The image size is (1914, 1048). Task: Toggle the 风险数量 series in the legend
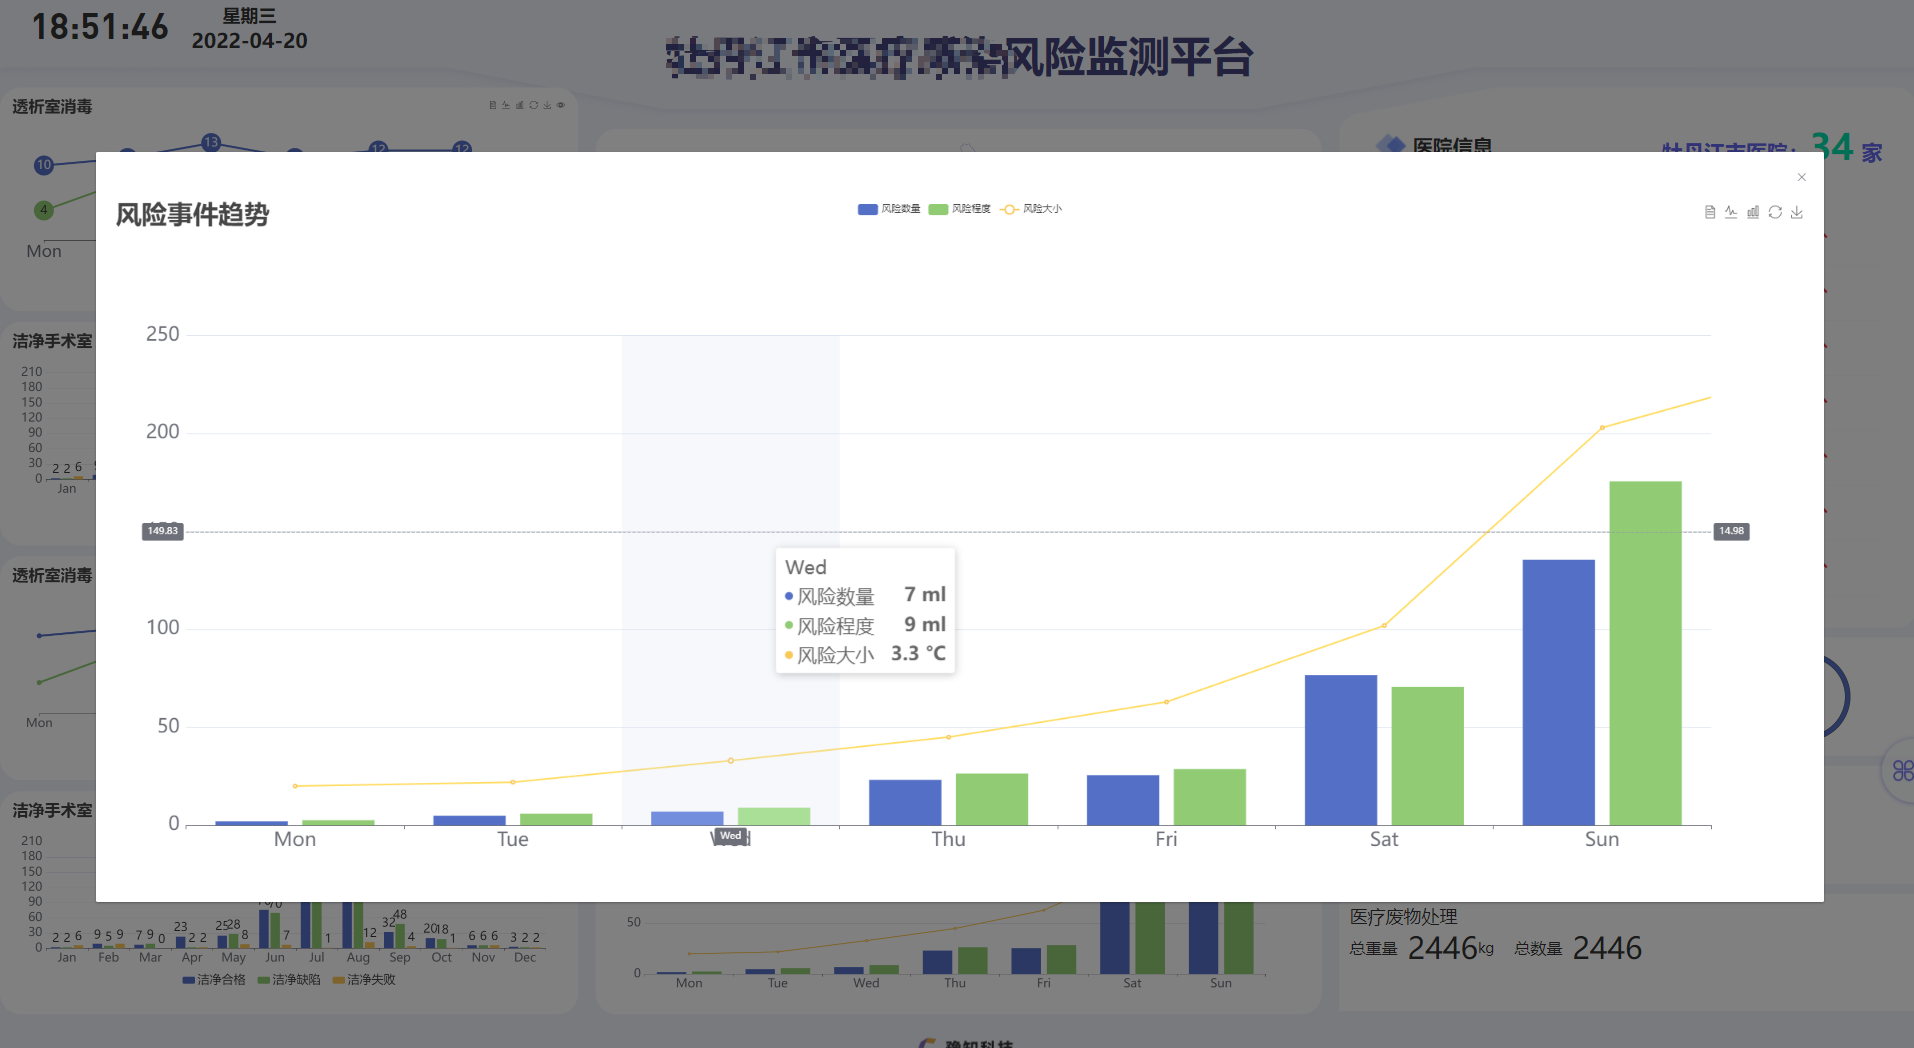click(x=889, y=209)
